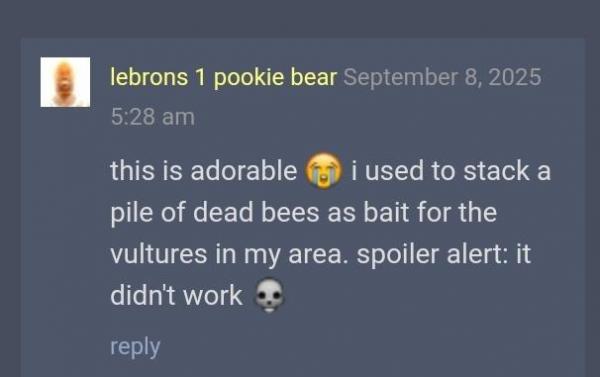Open the lebrons 1 pookie bear username

pos(223,77)
